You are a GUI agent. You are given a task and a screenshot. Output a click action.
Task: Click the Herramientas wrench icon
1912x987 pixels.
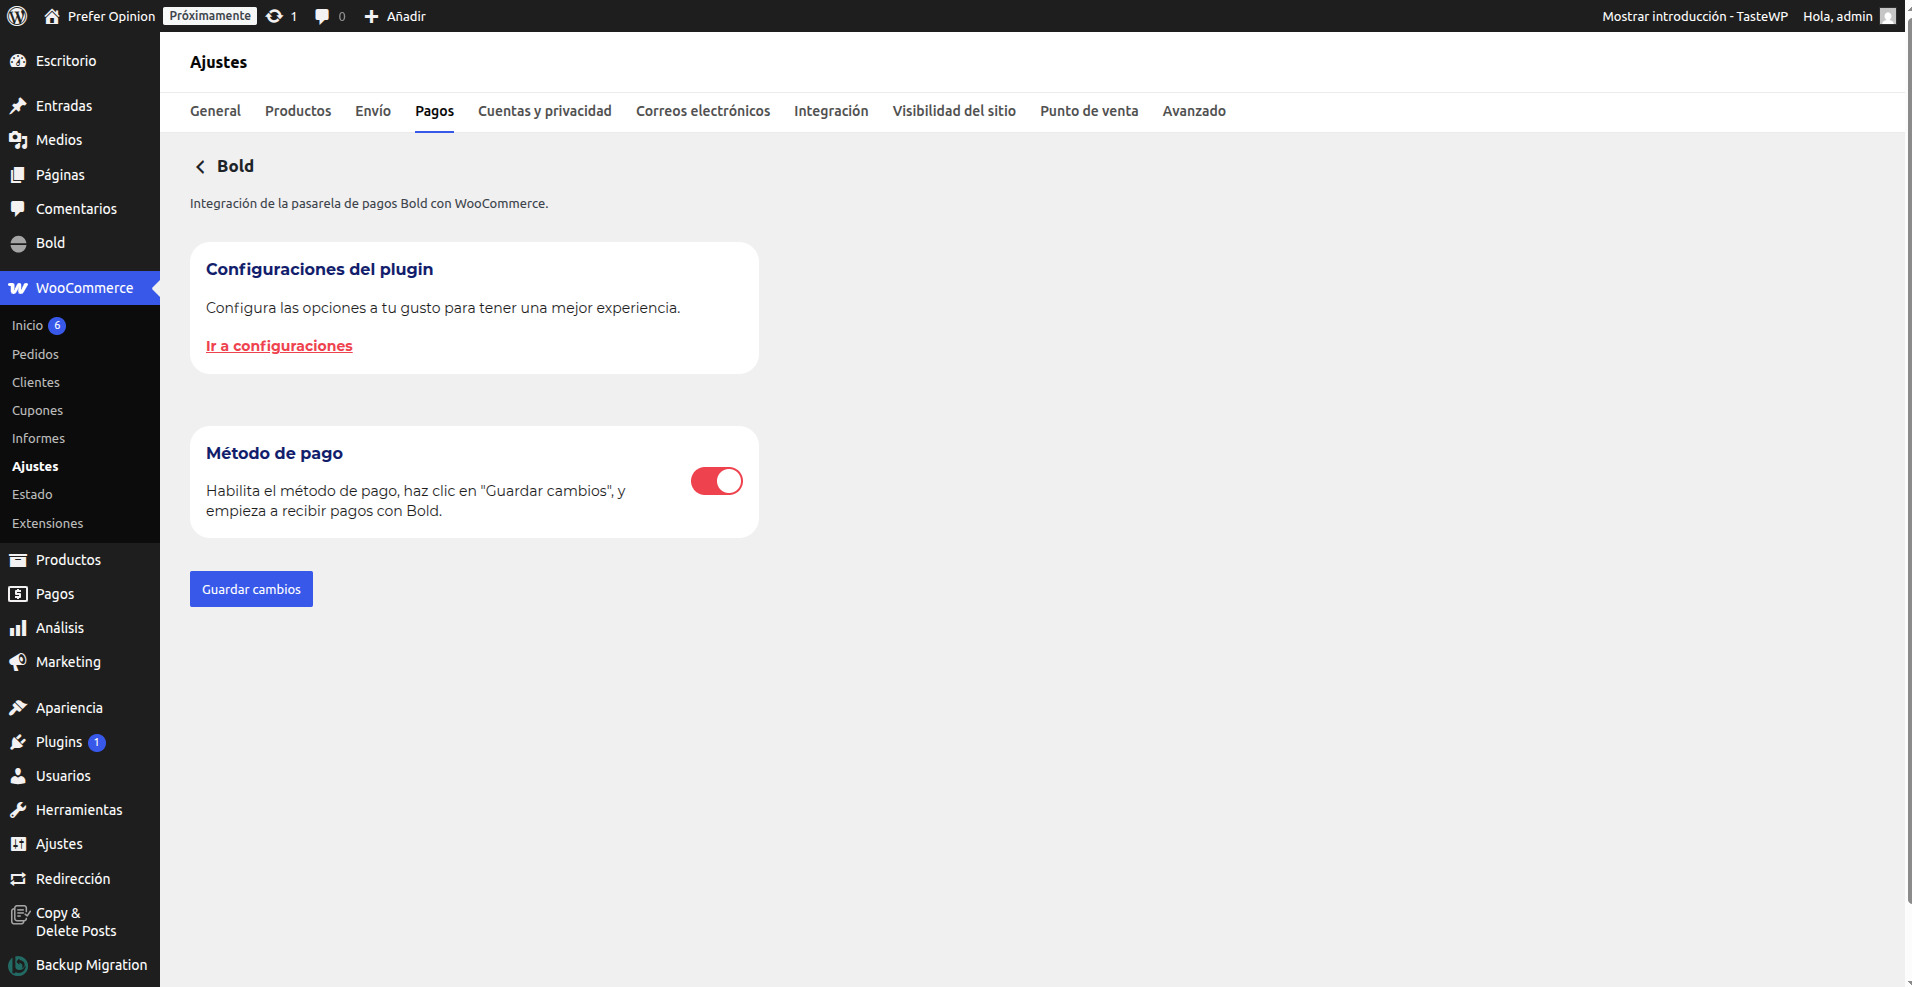click(18, 810)
